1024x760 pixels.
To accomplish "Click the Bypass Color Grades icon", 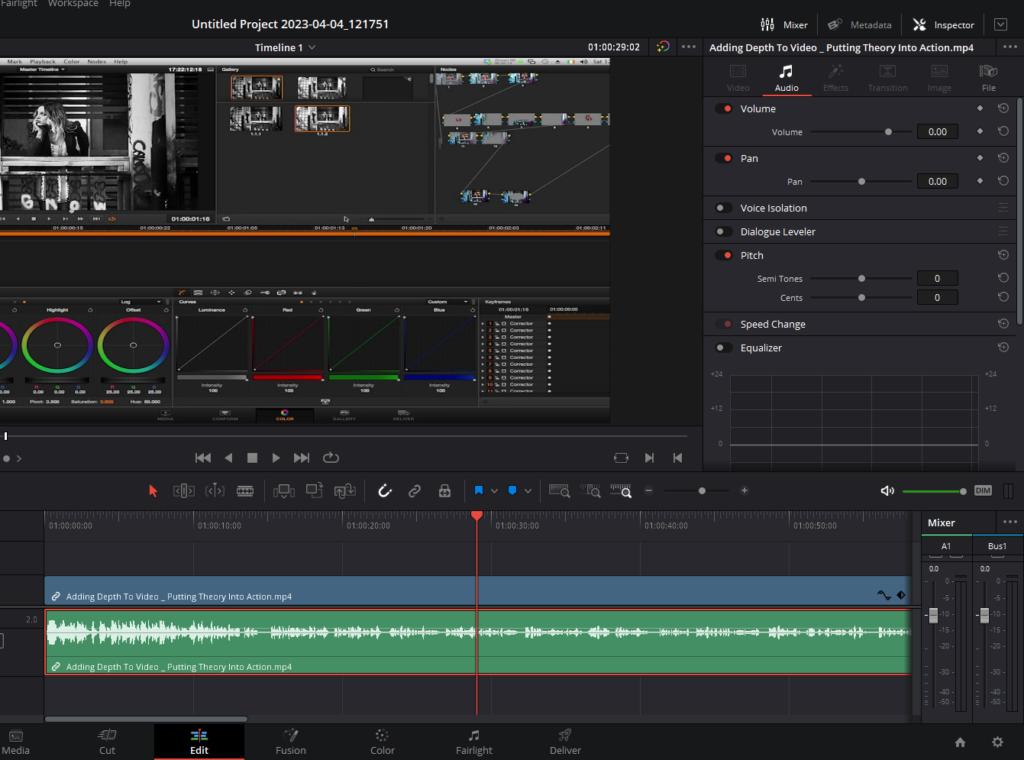I will point(663,47).
